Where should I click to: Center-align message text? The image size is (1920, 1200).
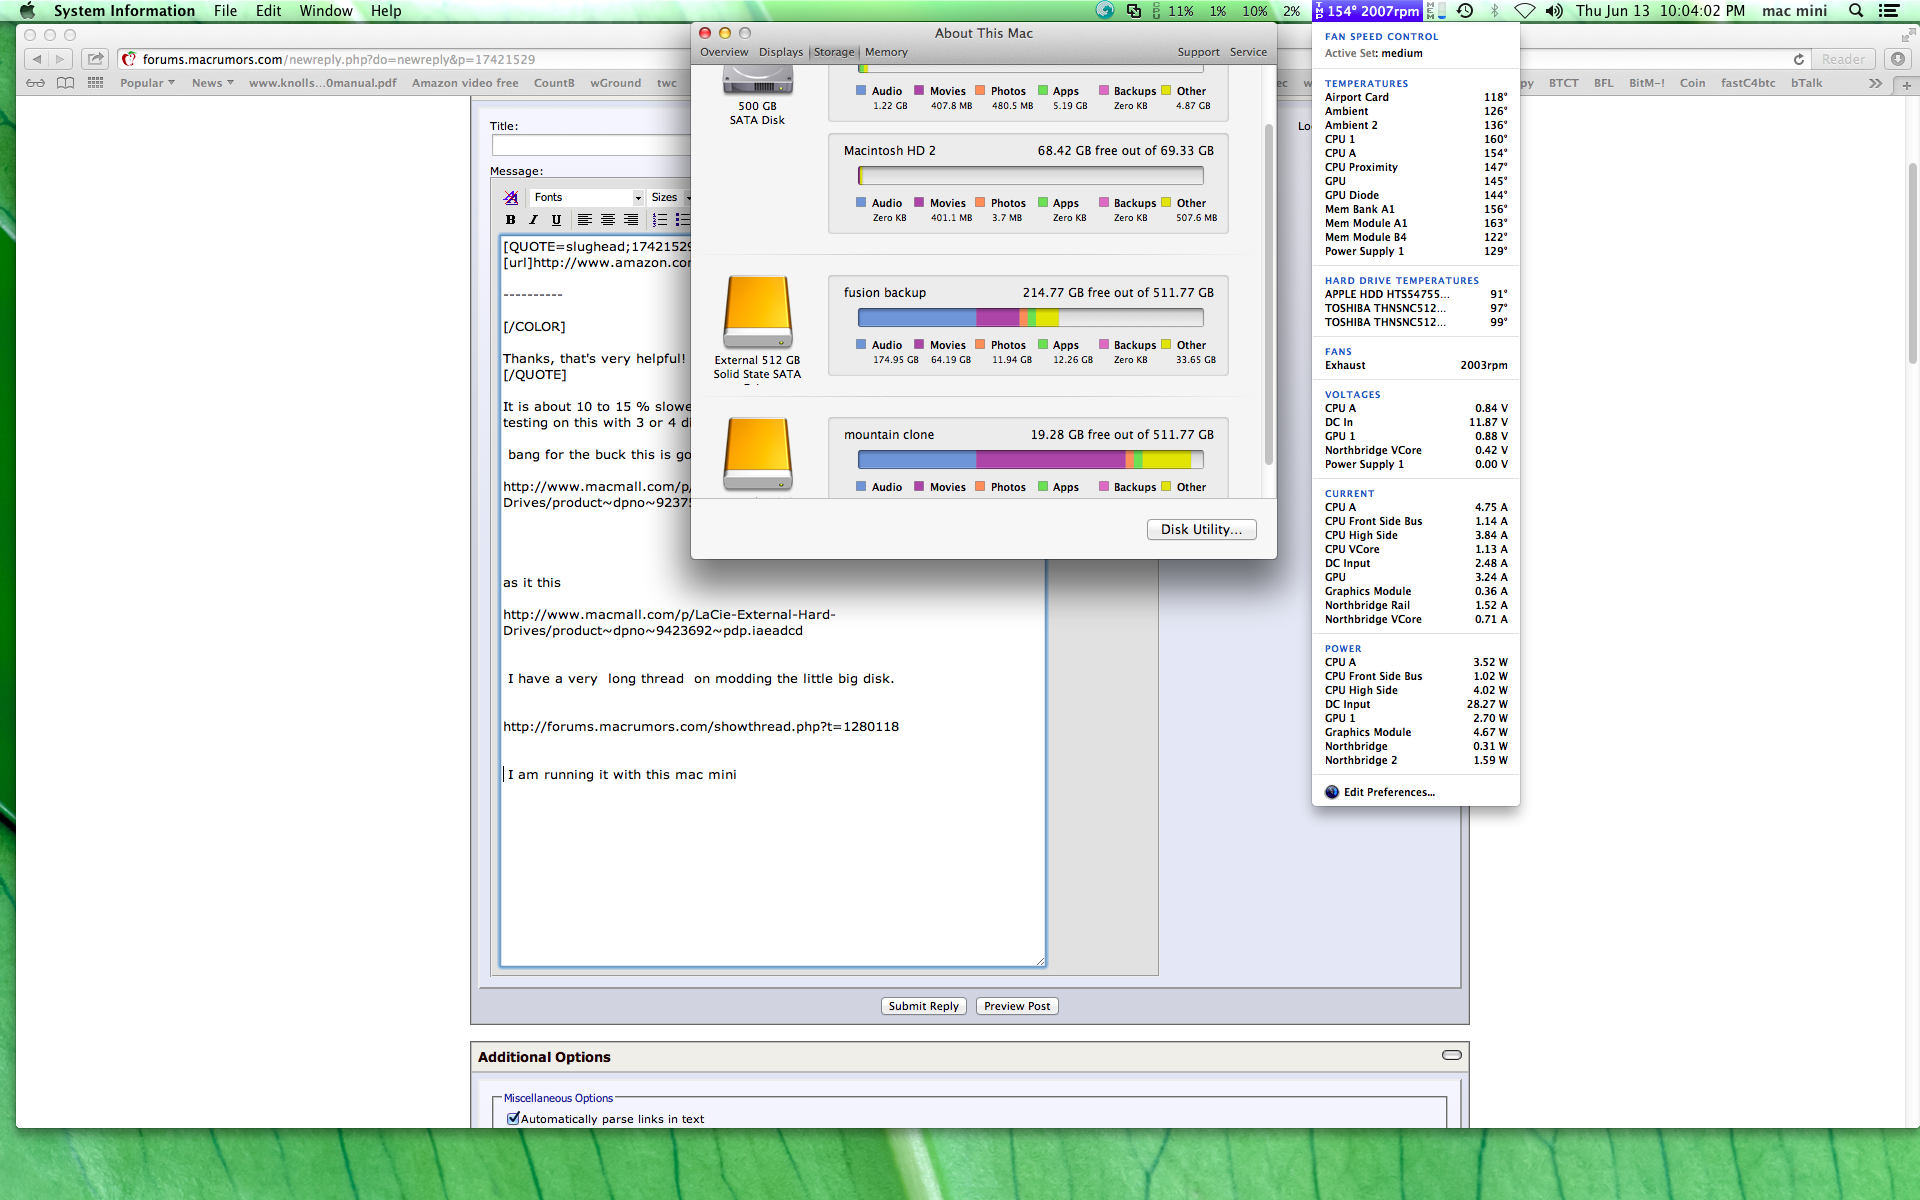coord(608,220)
